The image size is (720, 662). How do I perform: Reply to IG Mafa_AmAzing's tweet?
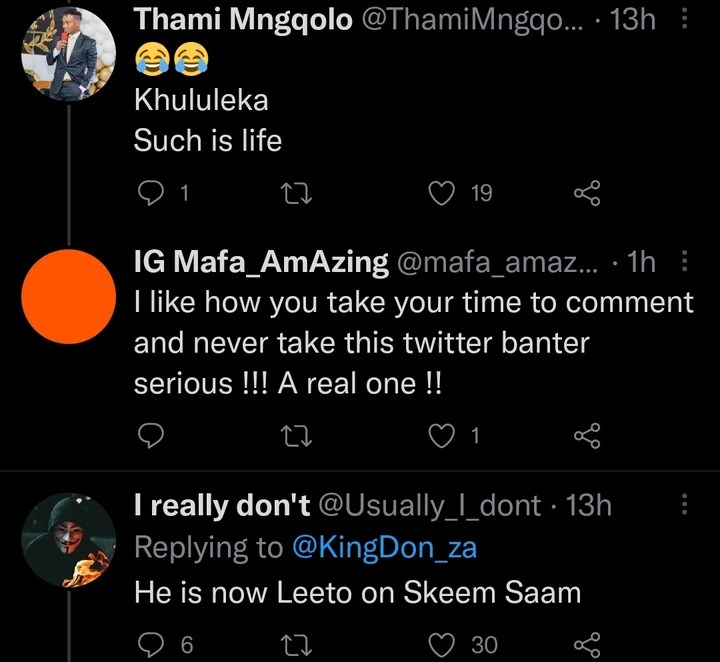click(150, 435)
